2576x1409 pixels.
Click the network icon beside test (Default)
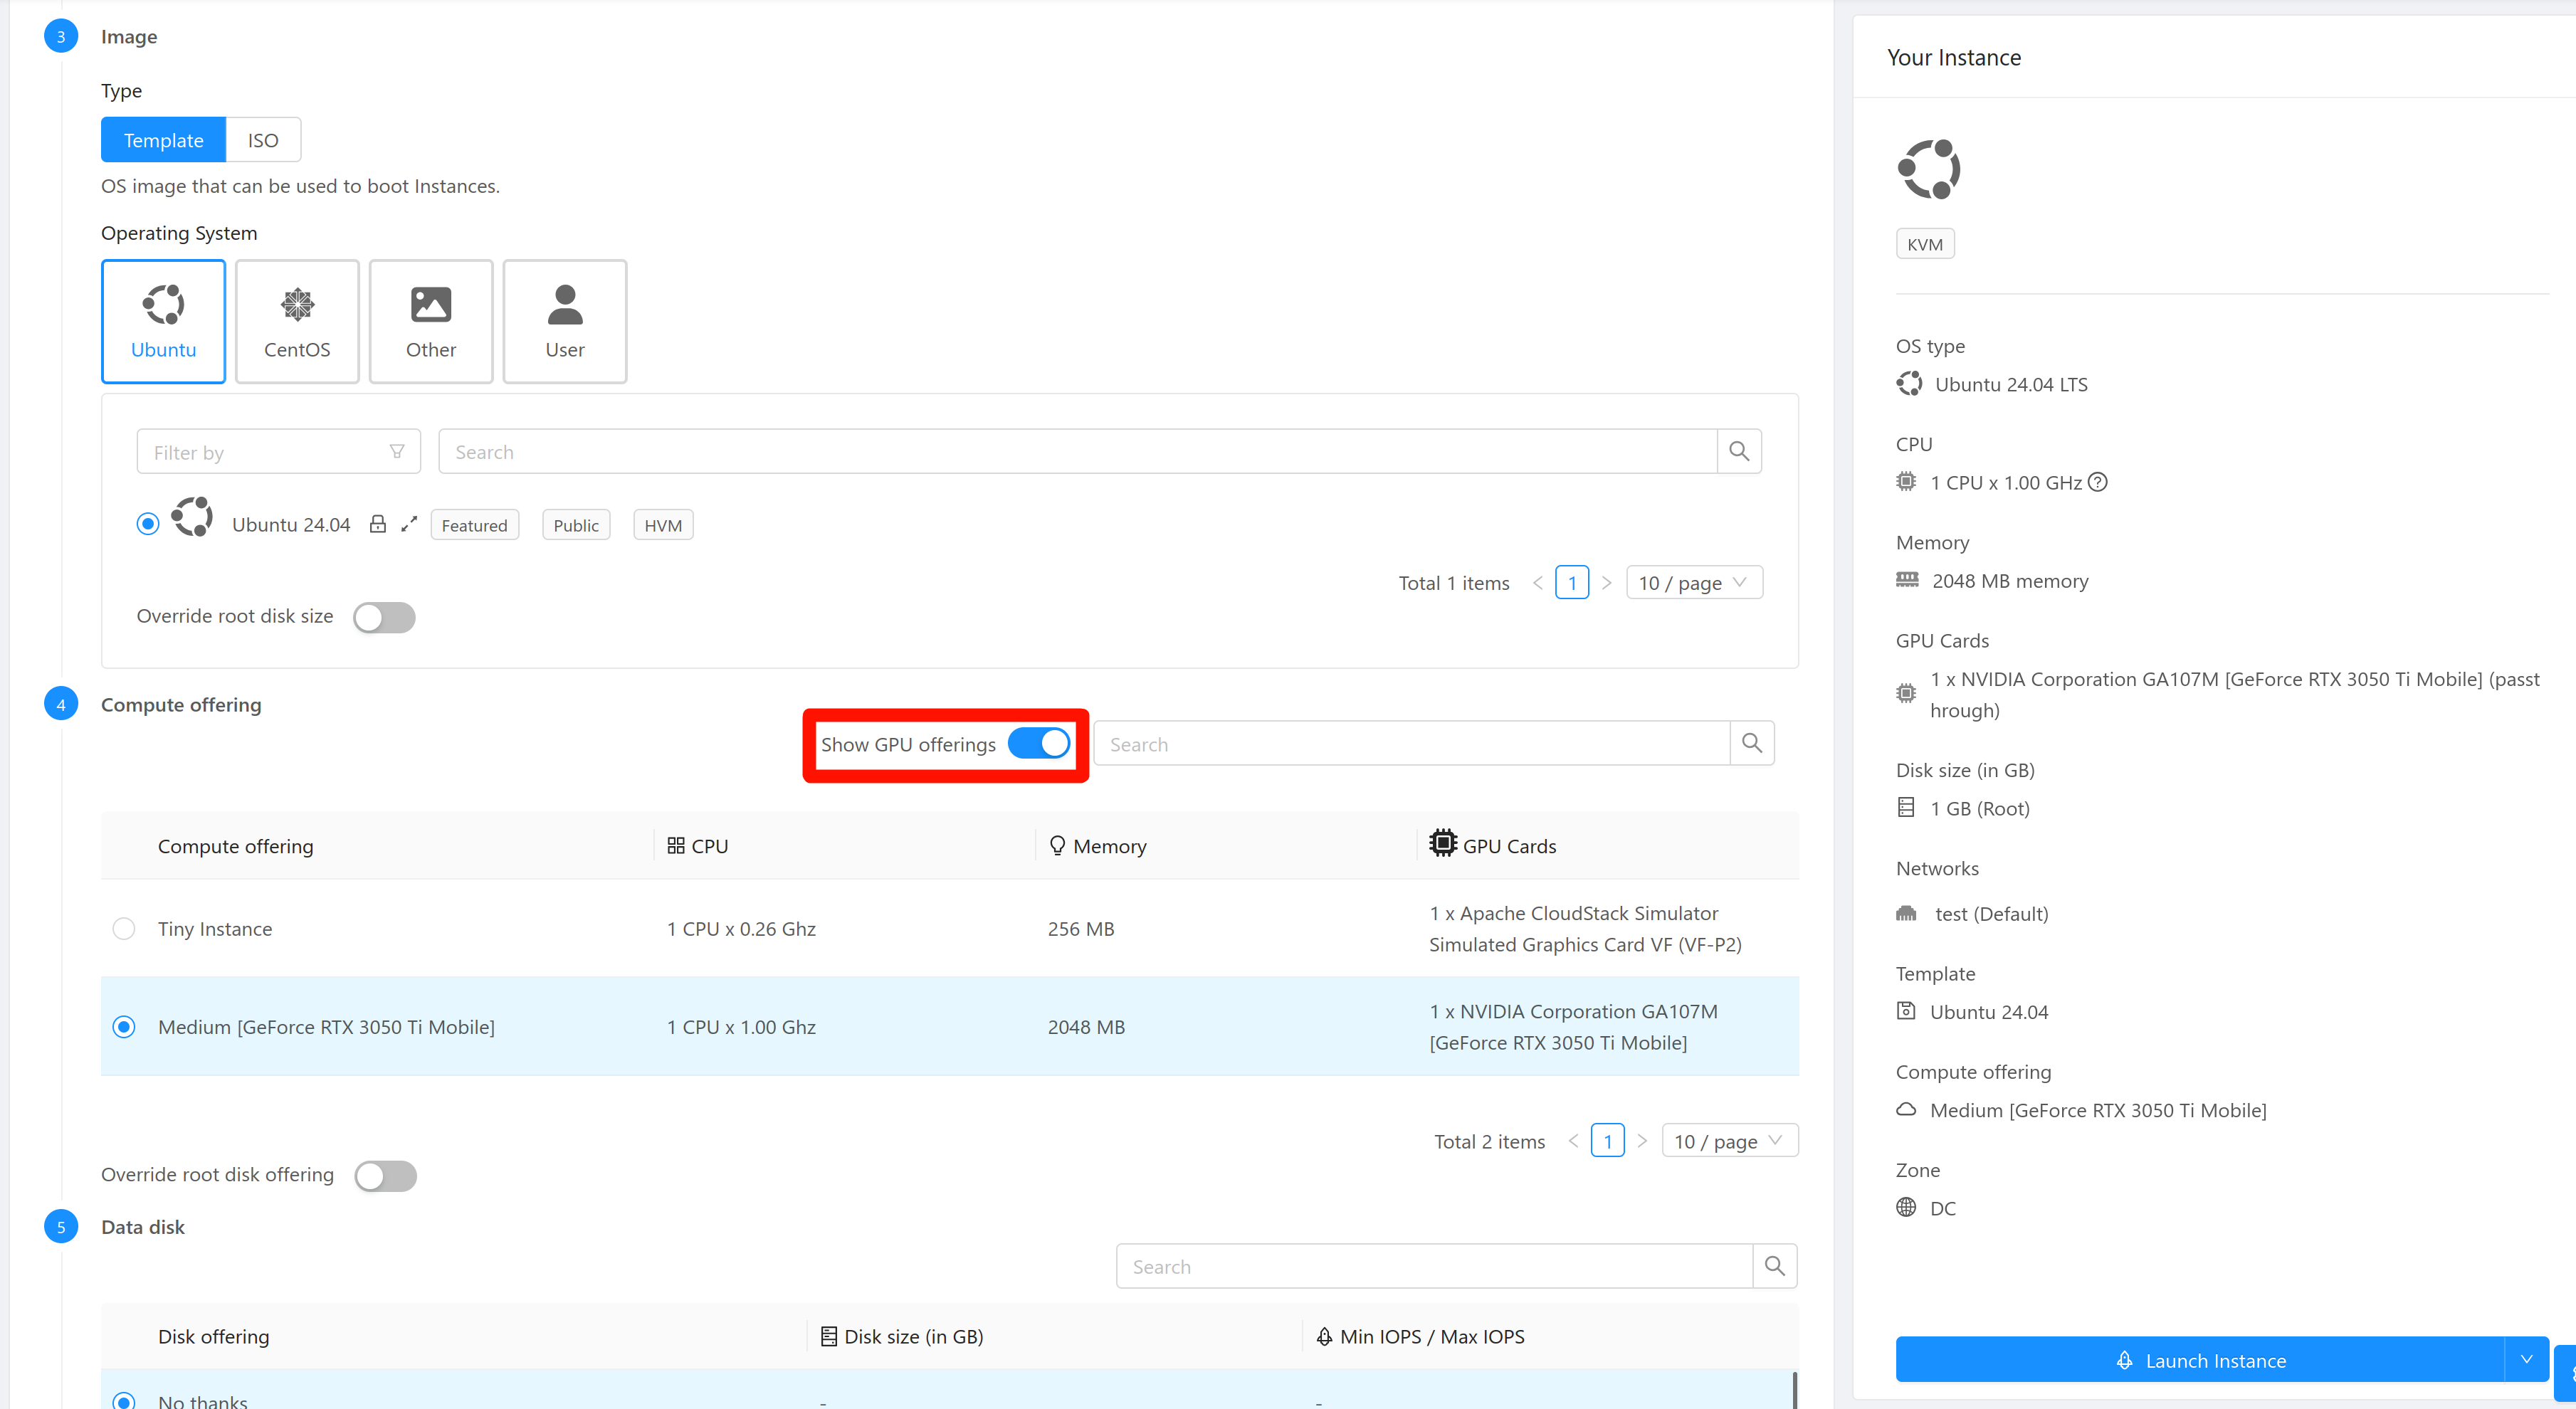[x=1906, y=913]
